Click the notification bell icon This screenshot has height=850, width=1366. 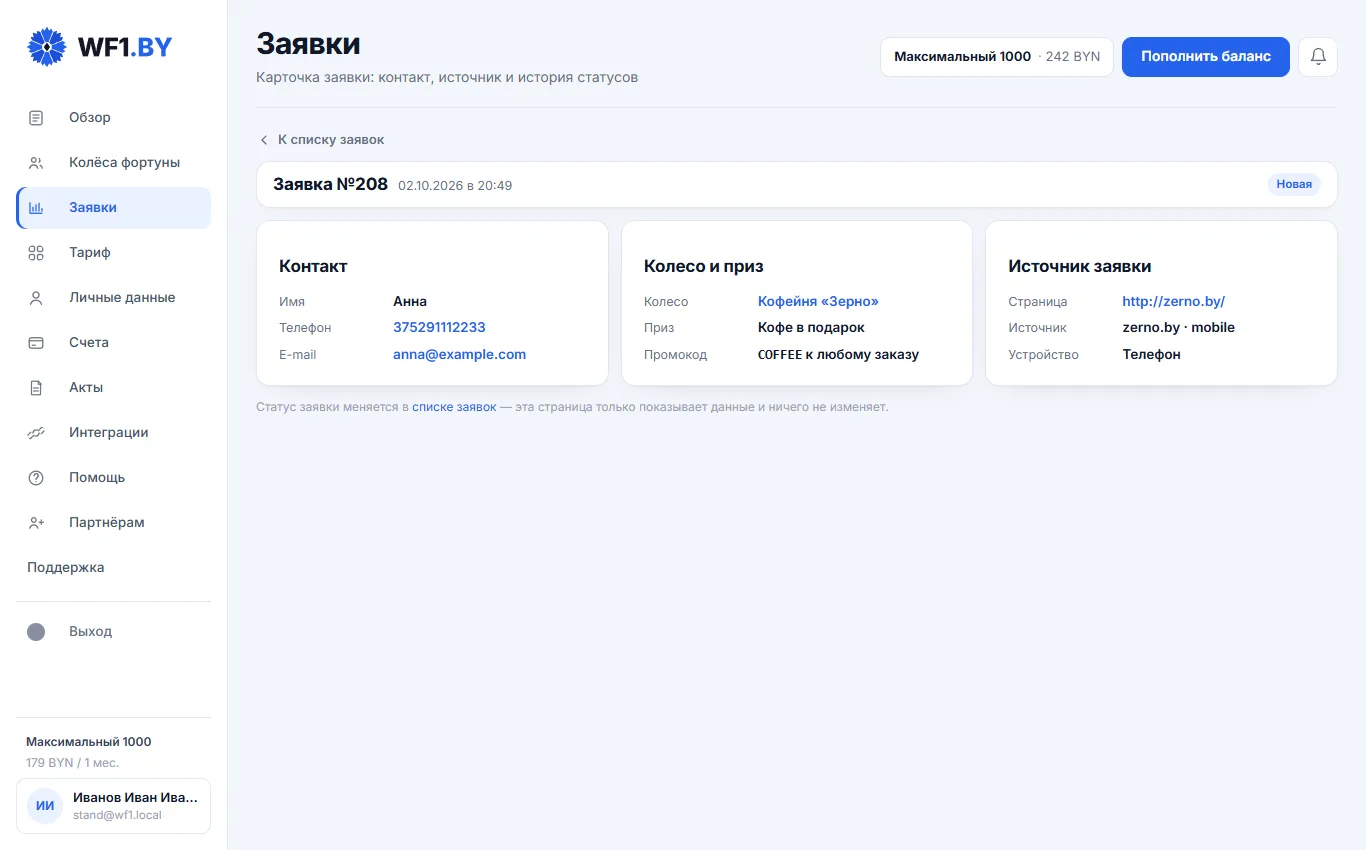[x=1318, y=57]
